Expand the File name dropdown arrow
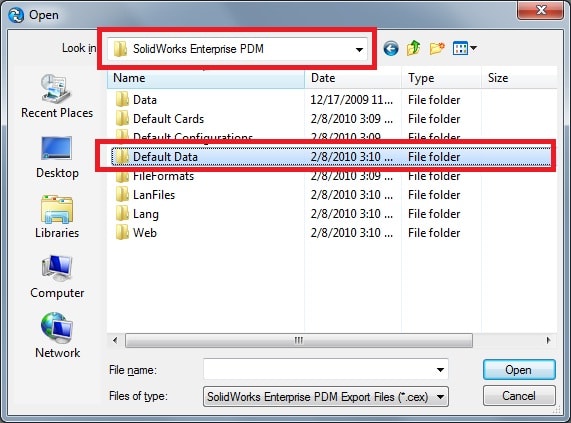 (x=440, y=370)
